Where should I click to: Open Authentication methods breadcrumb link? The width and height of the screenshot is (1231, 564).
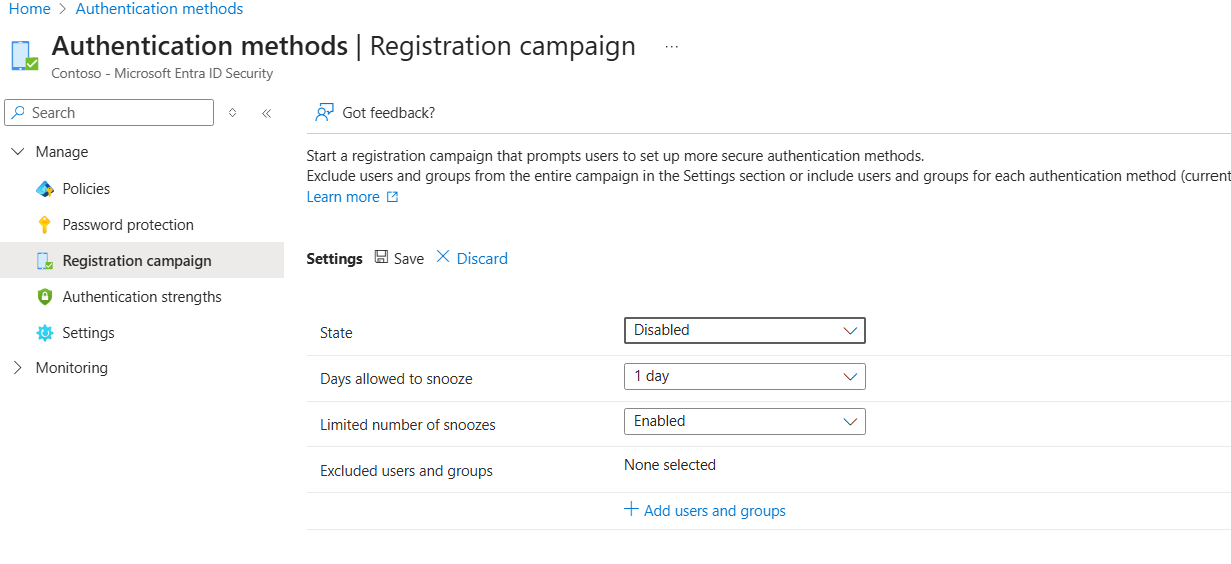(x=159, y=9)
